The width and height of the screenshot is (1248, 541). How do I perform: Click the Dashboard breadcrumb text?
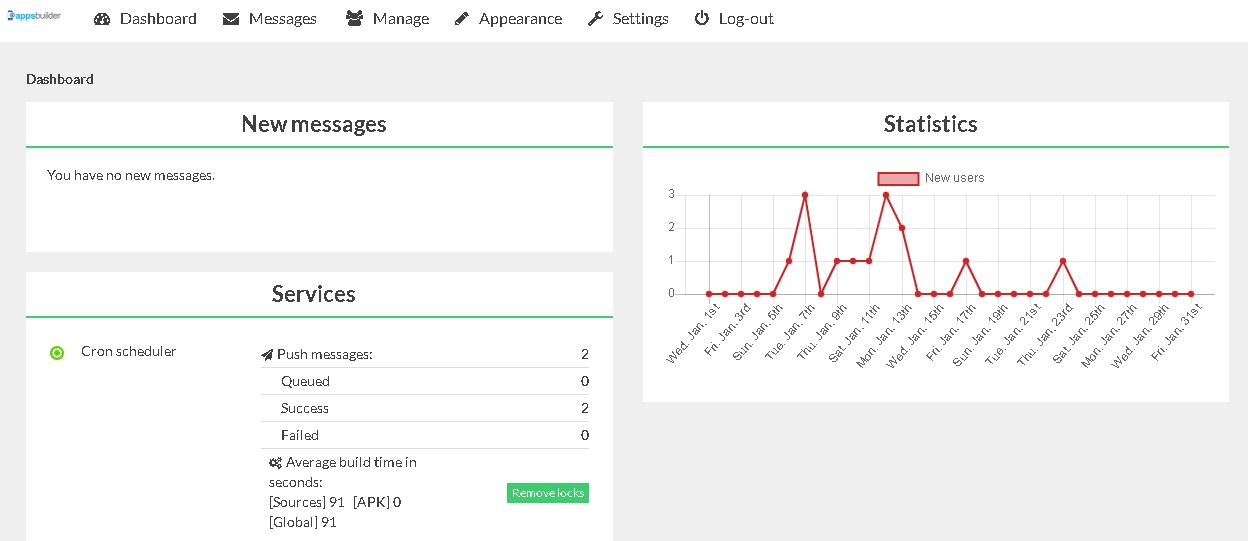60,79
